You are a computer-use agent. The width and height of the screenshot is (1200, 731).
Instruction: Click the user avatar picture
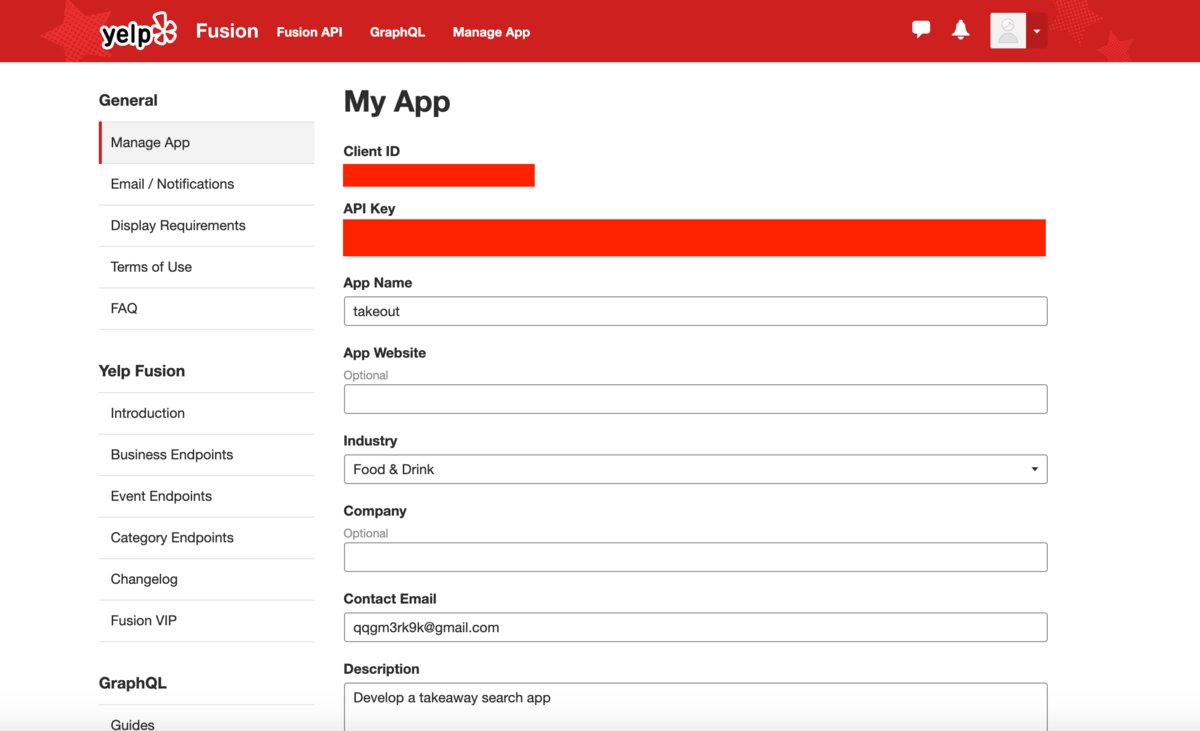coord(1008,31)
